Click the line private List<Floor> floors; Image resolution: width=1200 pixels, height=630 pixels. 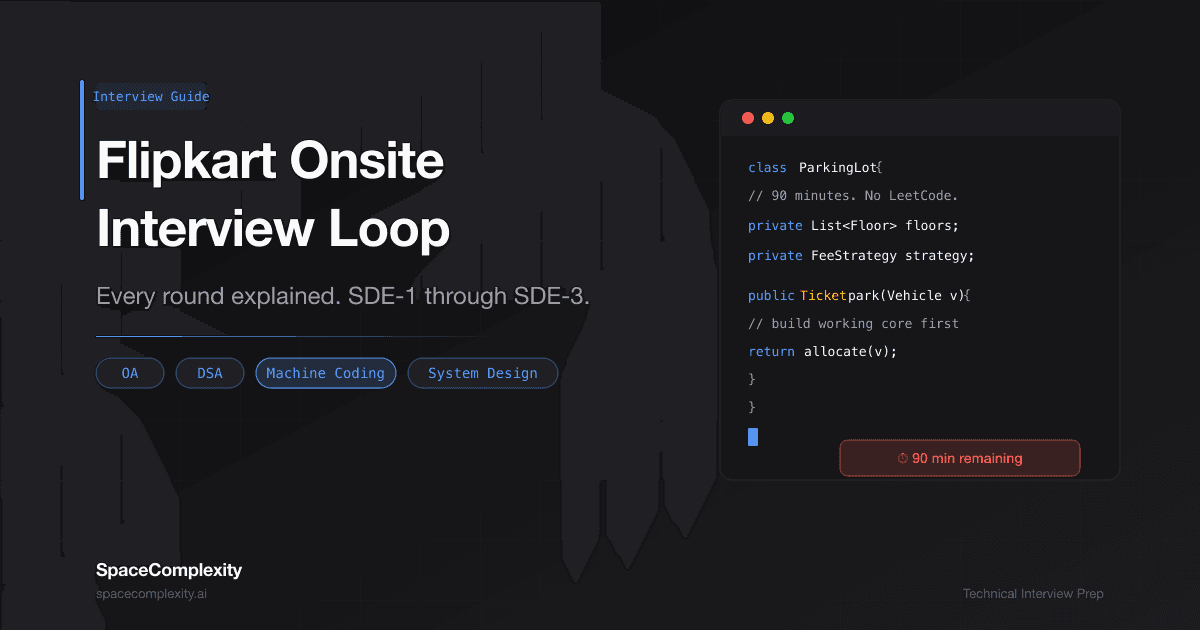click(x=853, y=226)
